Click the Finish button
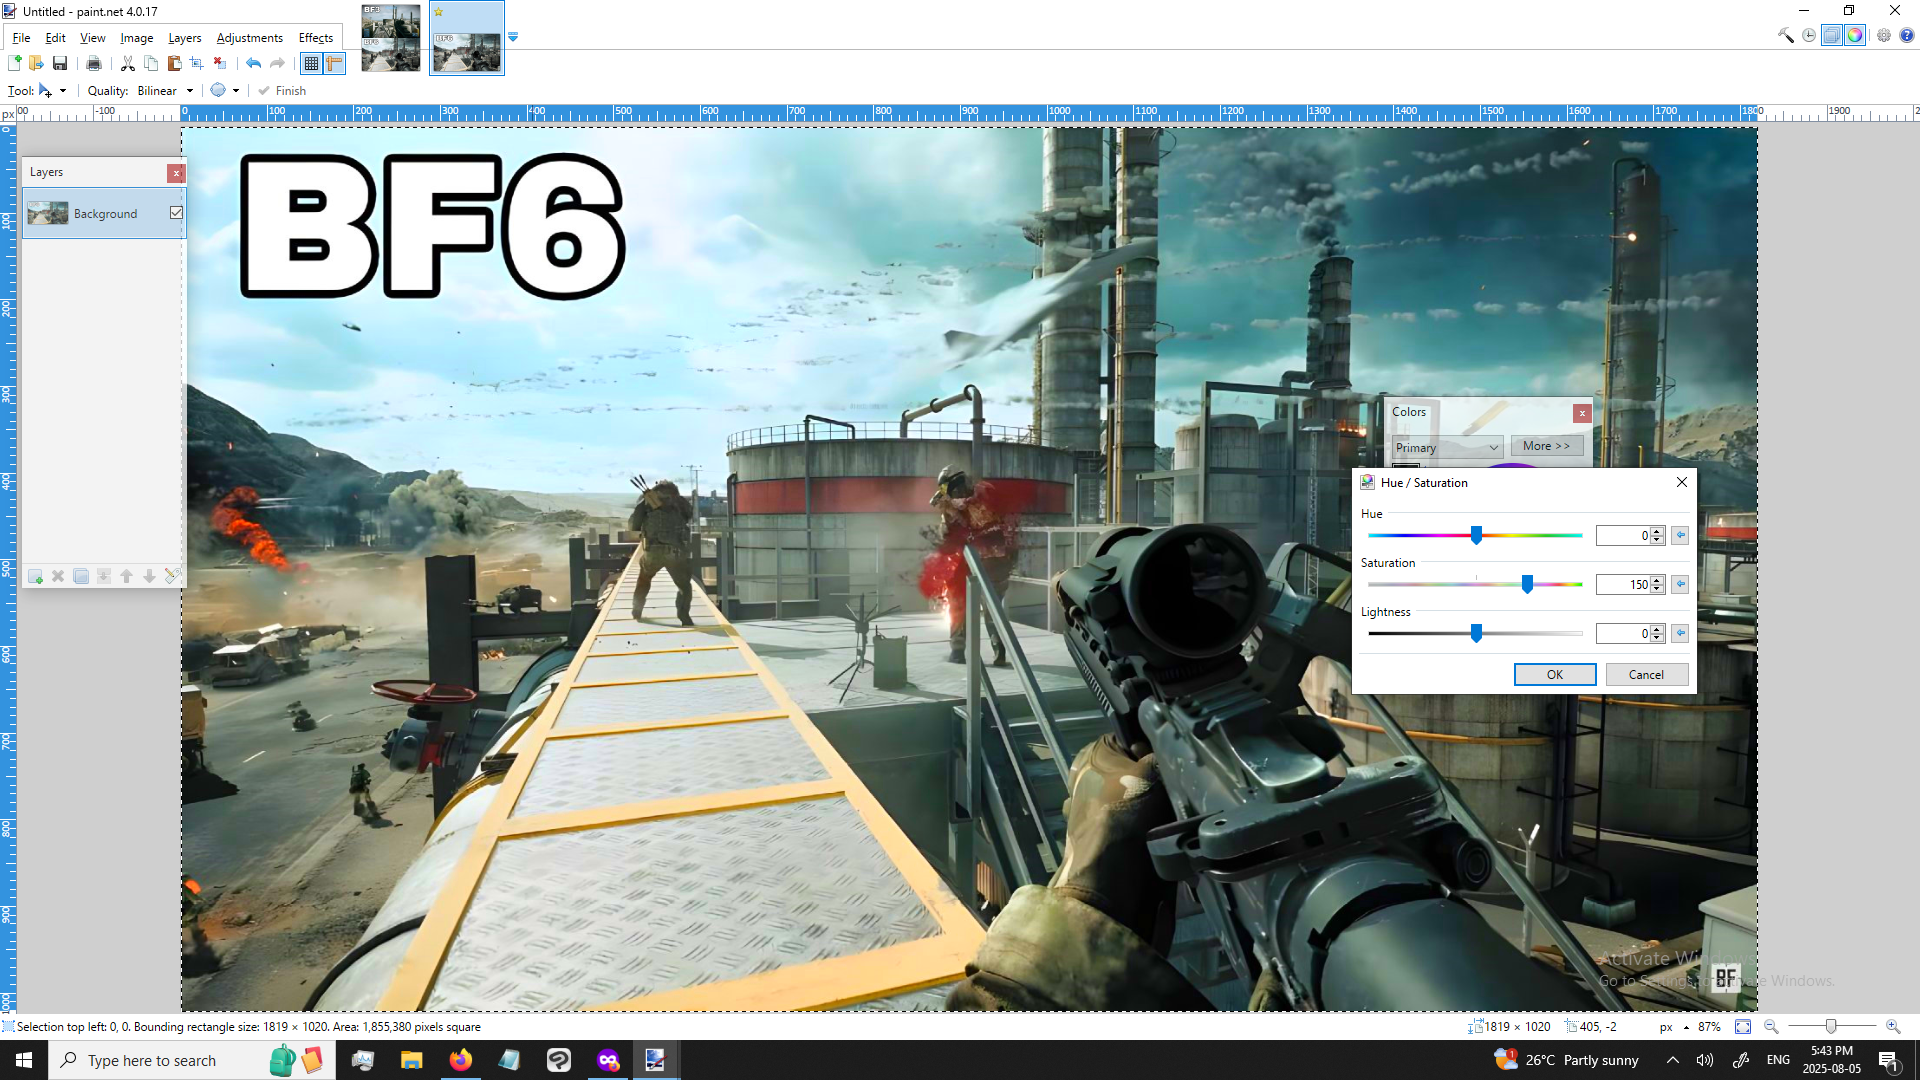The height and width of the screenshot is (1080, 1920). 282,91
